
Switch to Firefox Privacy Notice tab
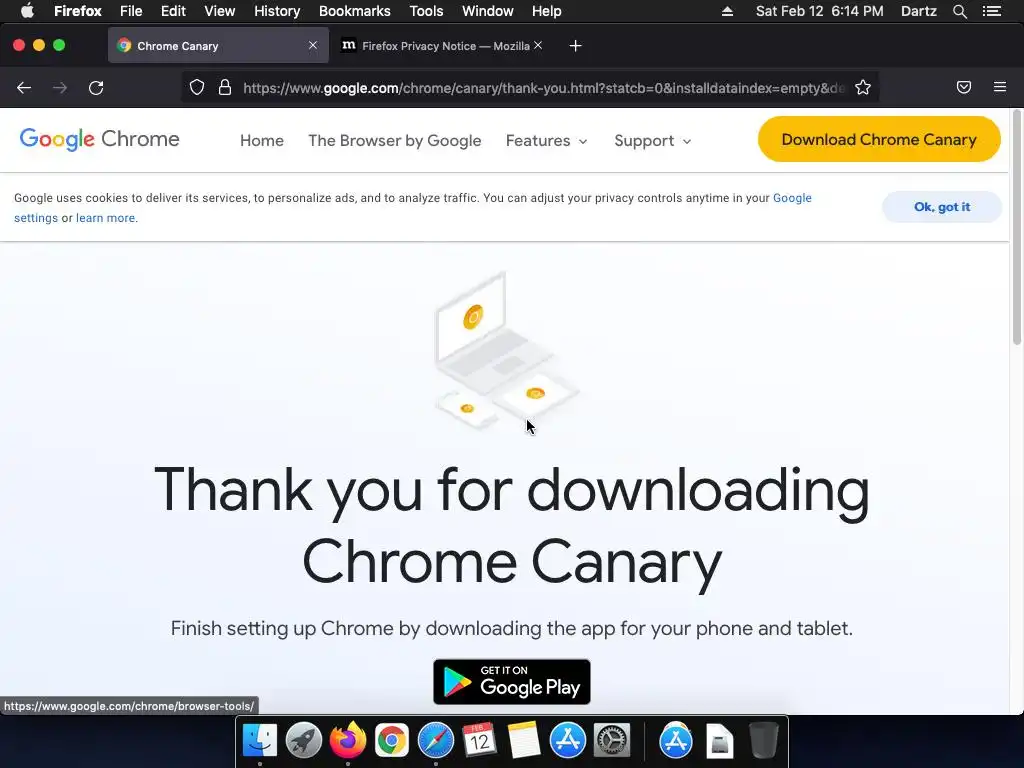point(442,45)
